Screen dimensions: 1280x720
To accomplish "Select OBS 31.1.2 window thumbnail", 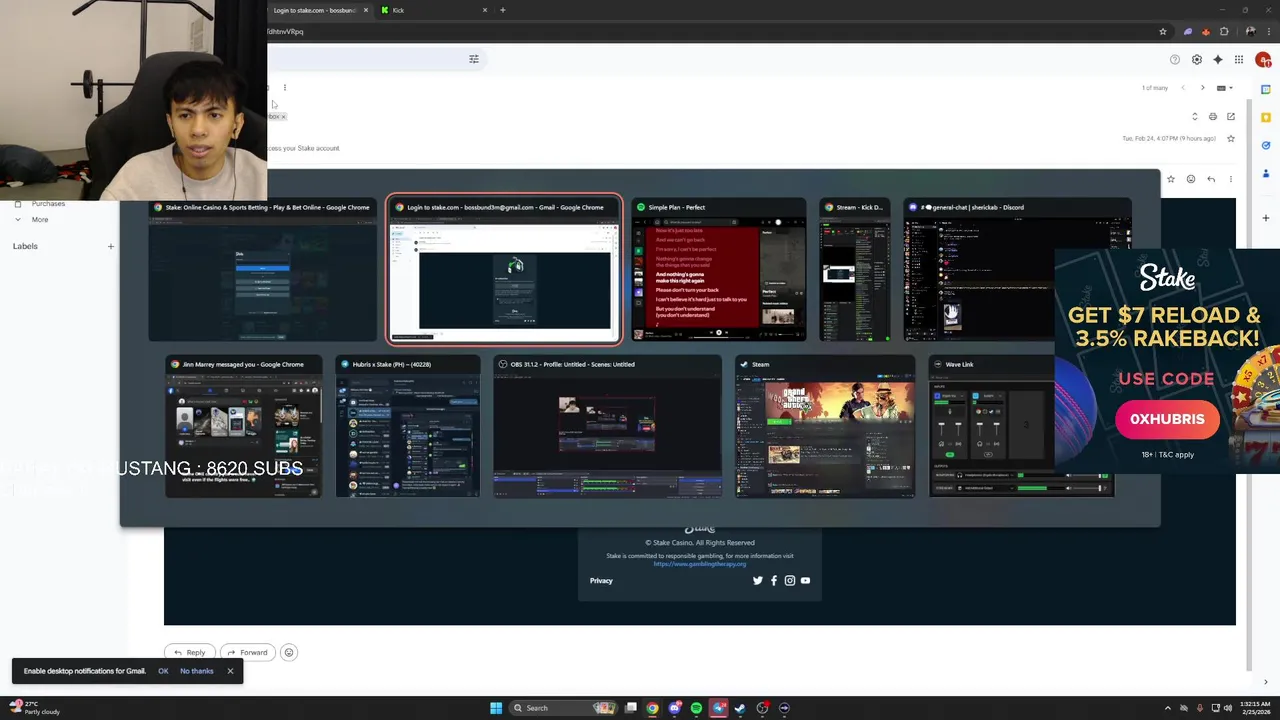I will point(607,427).
